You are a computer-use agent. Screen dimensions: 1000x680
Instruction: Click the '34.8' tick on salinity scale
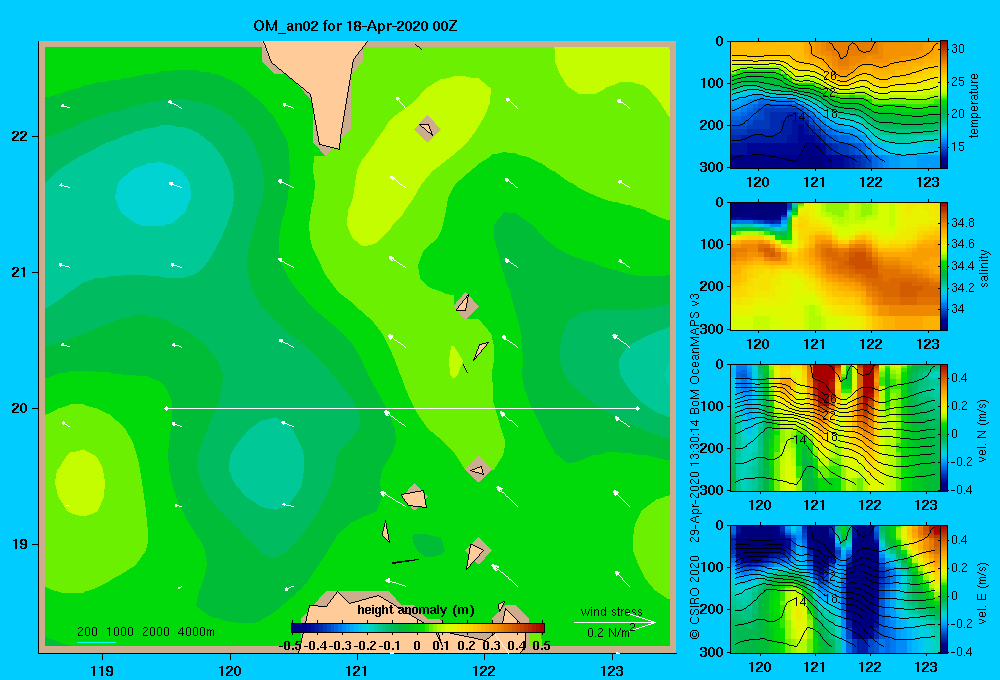(962, 223)
